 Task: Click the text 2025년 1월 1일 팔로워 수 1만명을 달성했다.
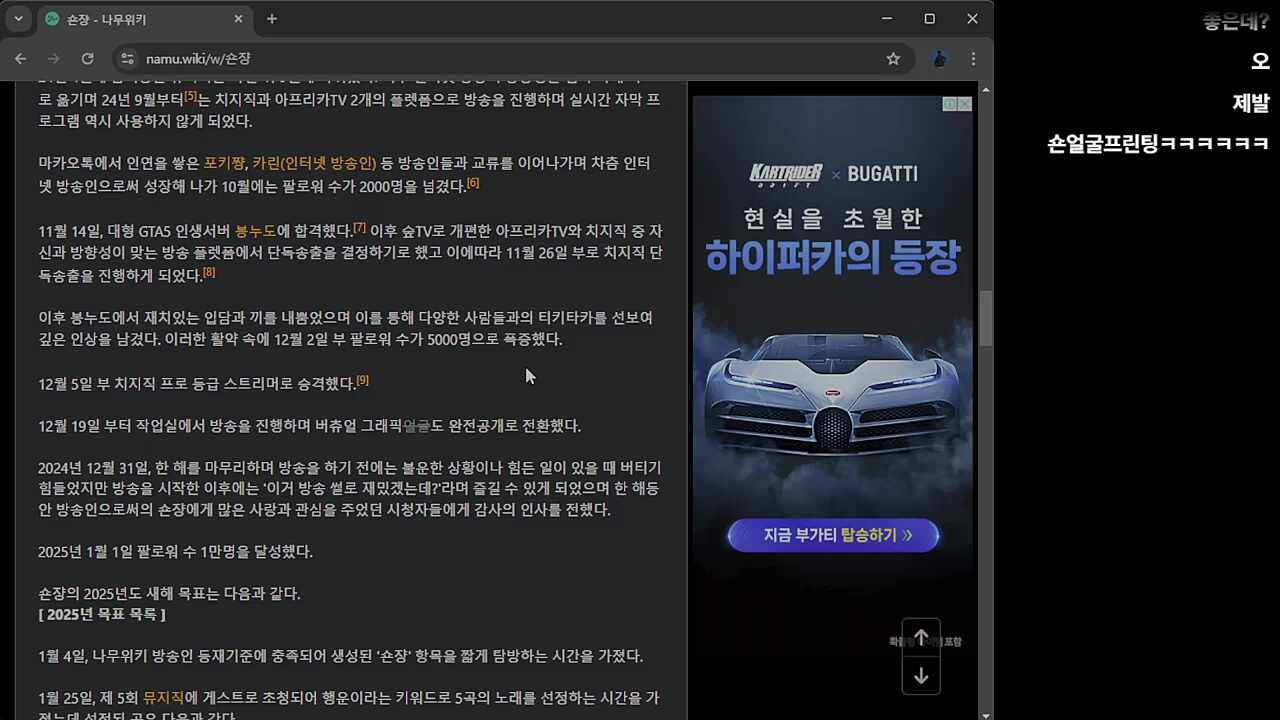(176, 552)
